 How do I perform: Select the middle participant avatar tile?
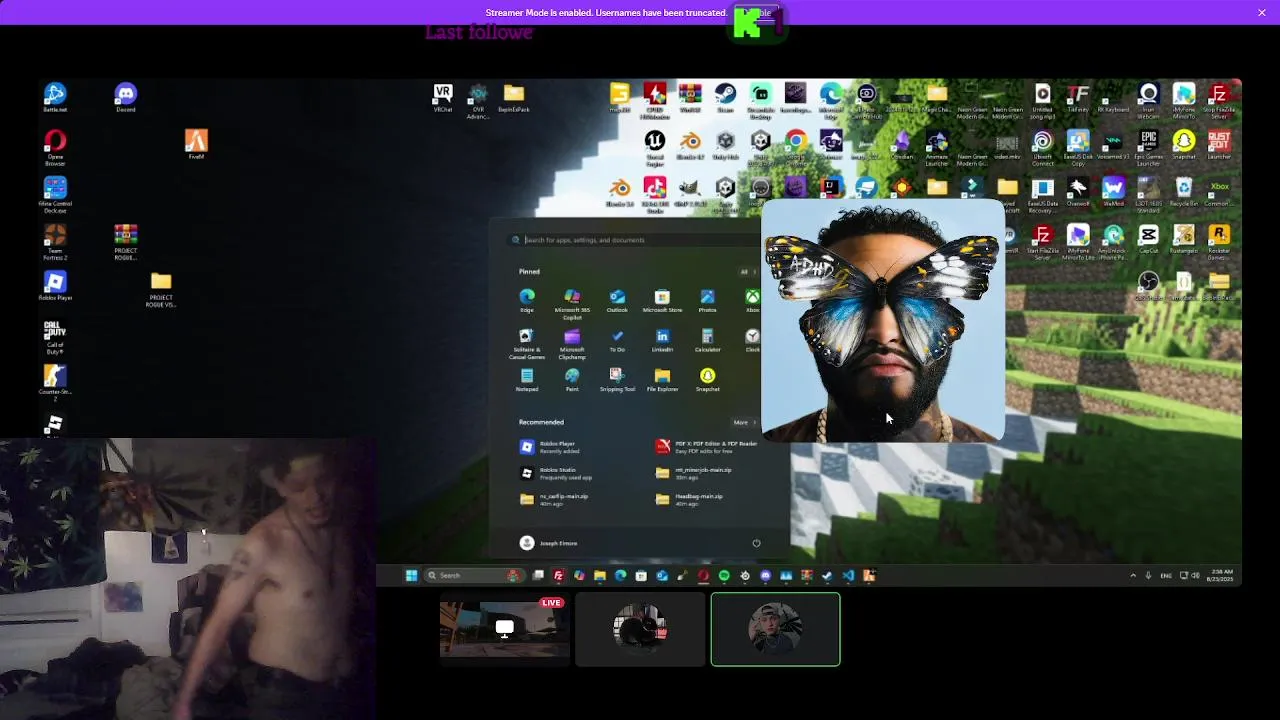point(640,629)
